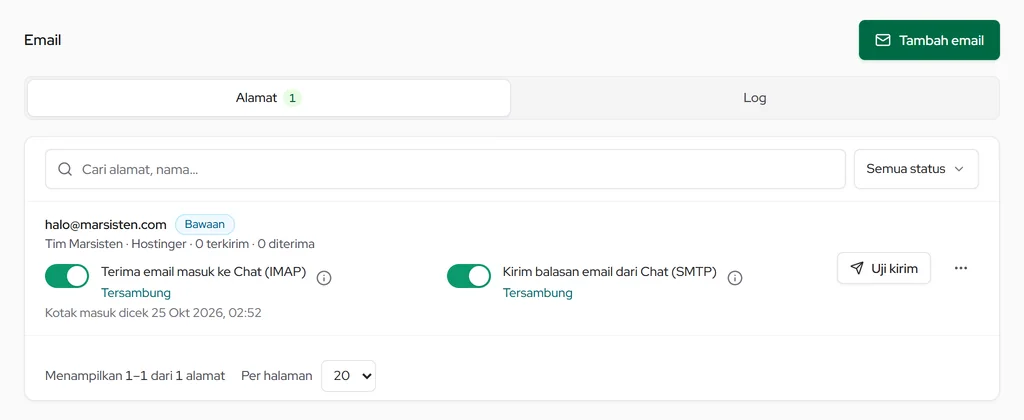Open the Log tab
1024x420 pixels.
(754, 98)
